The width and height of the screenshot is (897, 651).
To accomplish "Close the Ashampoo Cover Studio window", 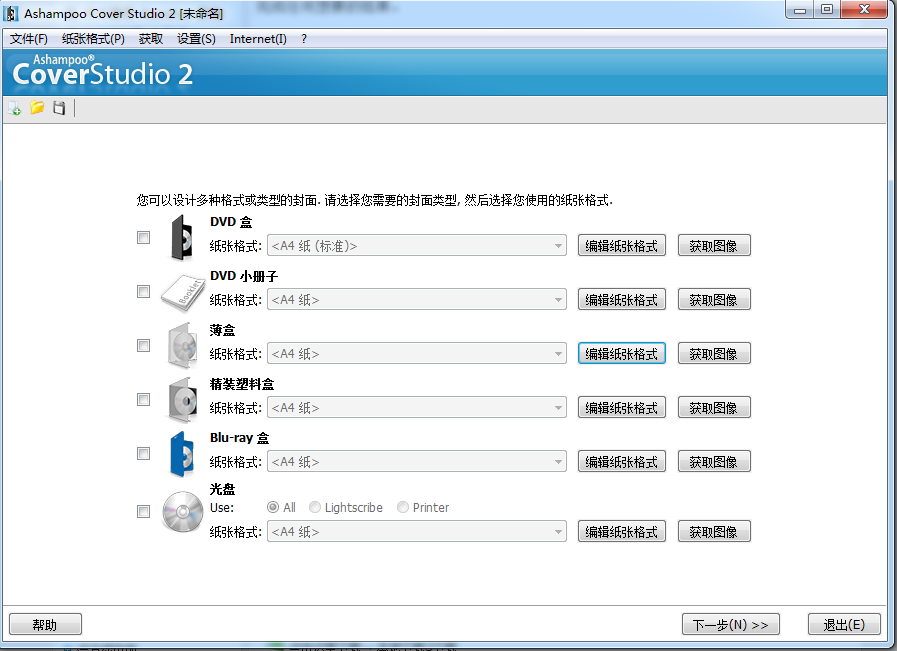I will pyautogui.click(x=864, y=10).
